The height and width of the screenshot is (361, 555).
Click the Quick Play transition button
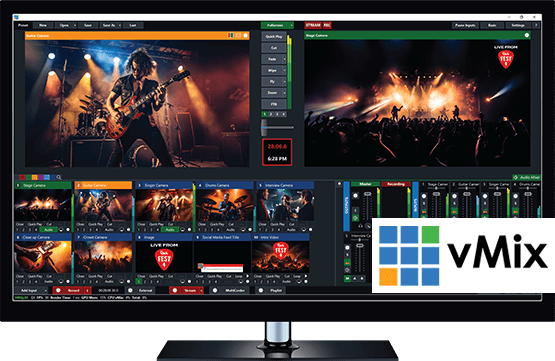coord(274,36)
